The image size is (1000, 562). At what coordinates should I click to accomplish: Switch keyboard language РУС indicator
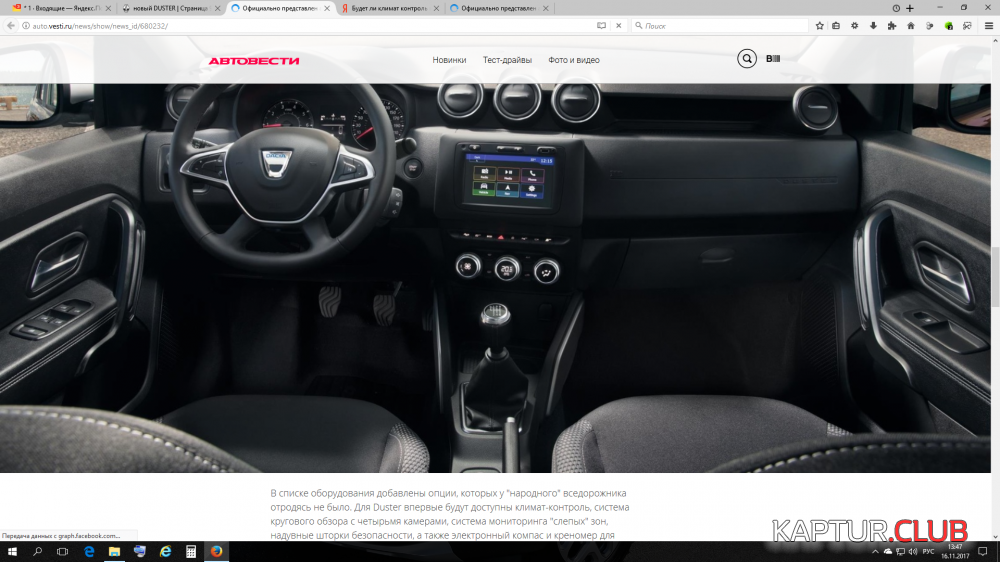(927, 551)
